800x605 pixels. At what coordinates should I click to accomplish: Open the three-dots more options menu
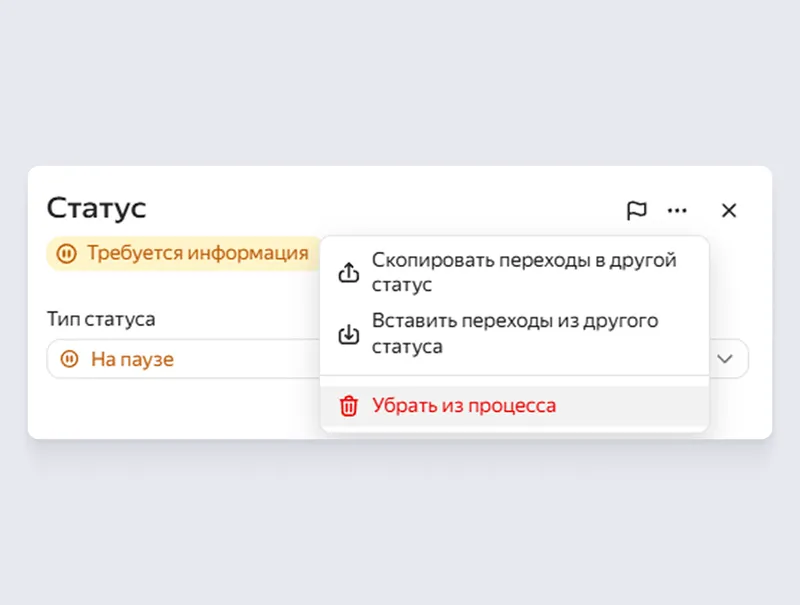(x=677, y=210)
